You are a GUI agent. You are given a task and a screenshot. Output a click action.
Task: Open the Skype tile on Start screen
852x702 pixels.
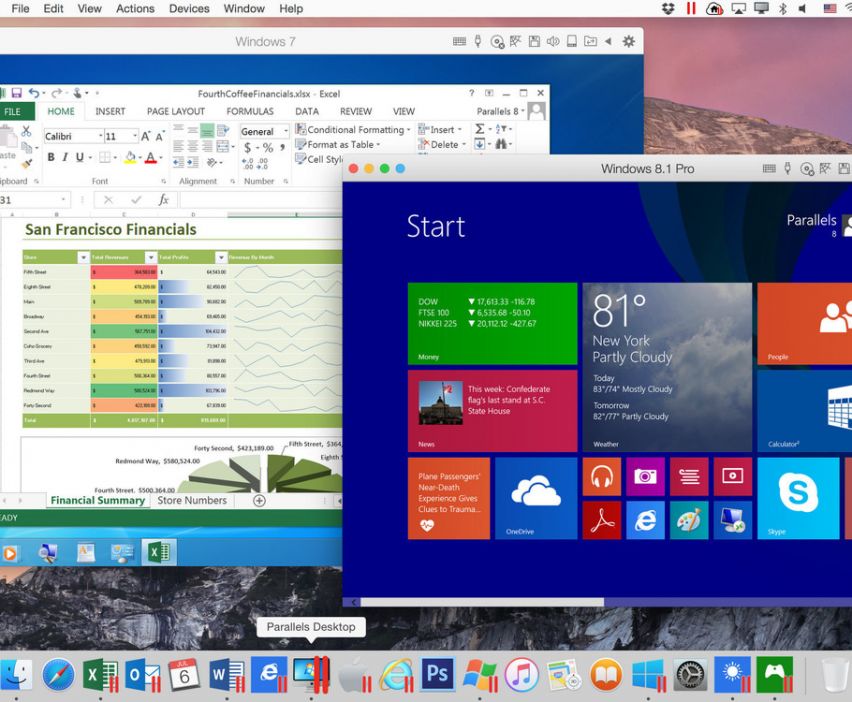[797, 497]
